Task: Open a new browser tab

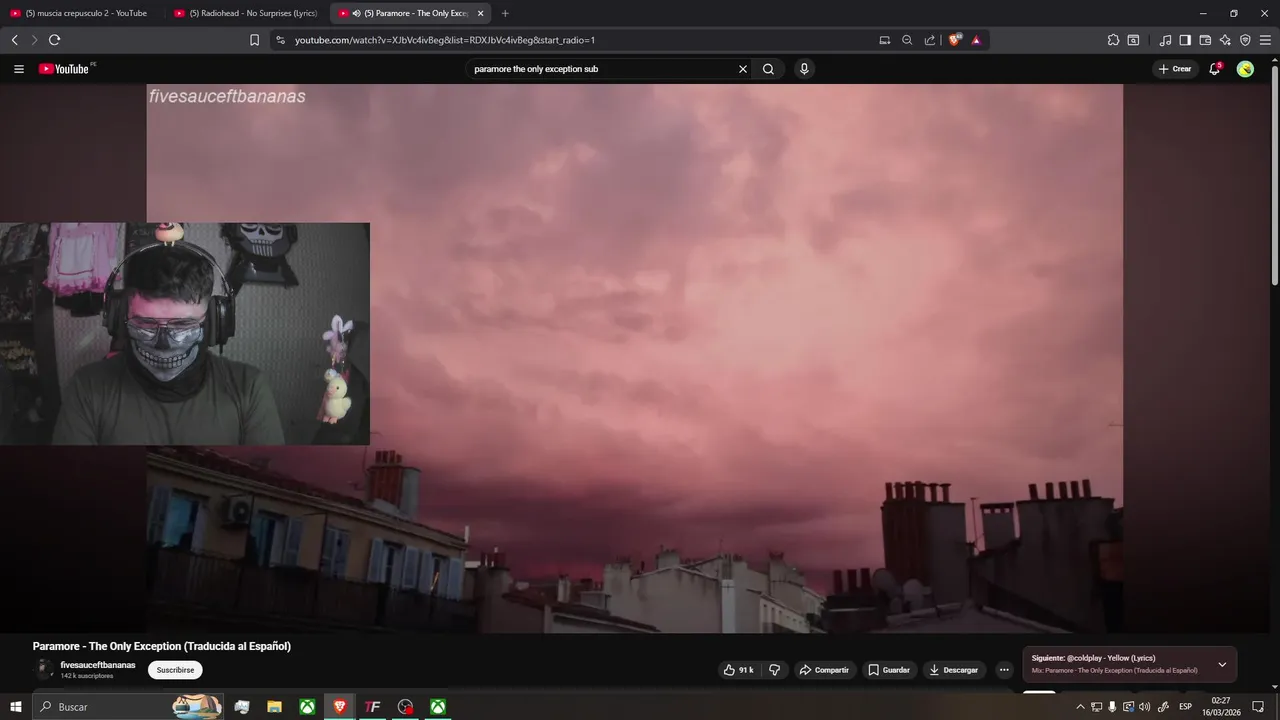Action: click(x=505, y=13)
